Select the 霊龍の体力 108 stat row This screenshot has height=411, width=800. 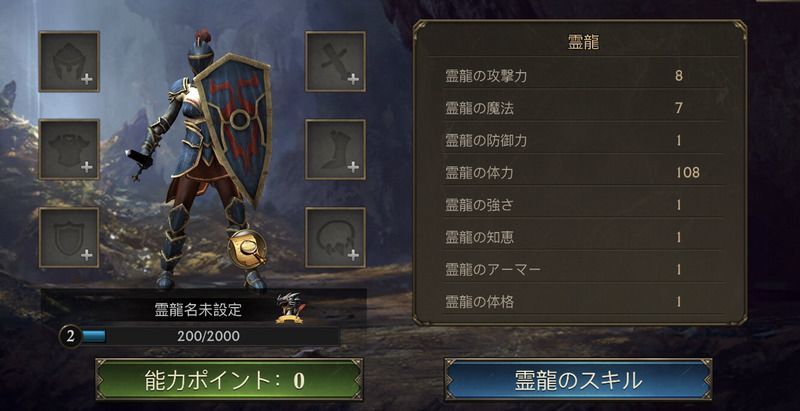pyautogui.click(x=583, y=173)
